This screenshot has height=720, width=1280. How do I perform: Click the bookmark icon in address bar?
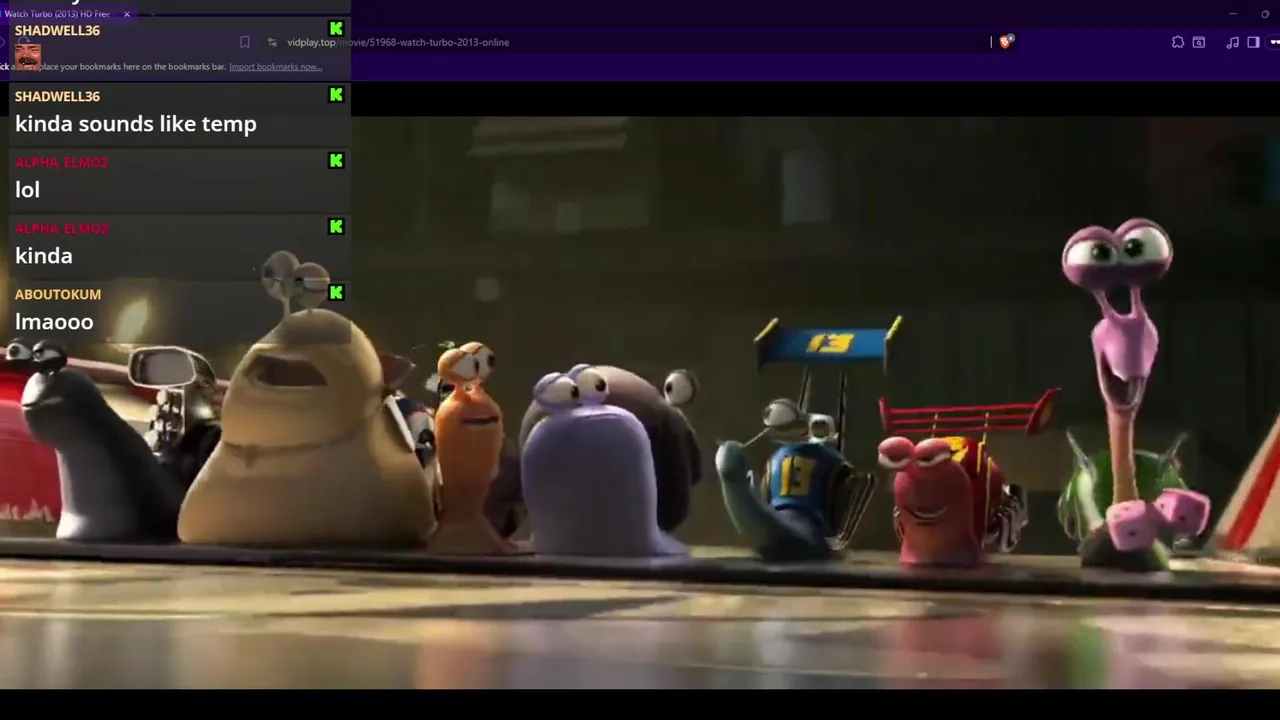pyautogui.click(x=245, y=42)
